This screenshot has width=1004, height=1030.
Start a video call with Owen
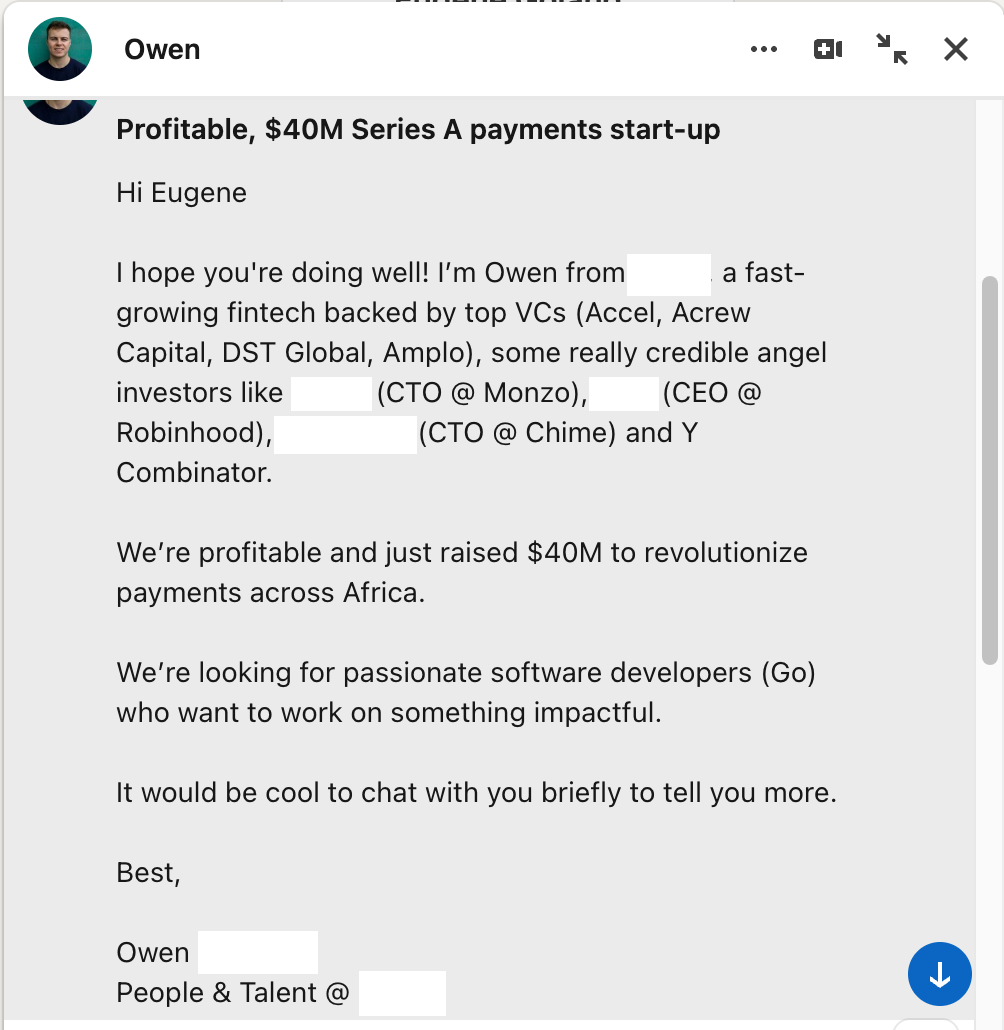pos(828,49)
